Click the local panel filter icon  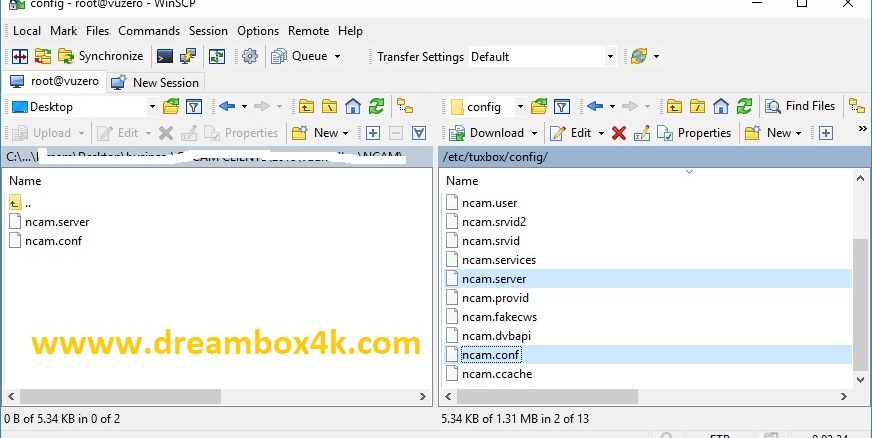(x=194, y=106)
